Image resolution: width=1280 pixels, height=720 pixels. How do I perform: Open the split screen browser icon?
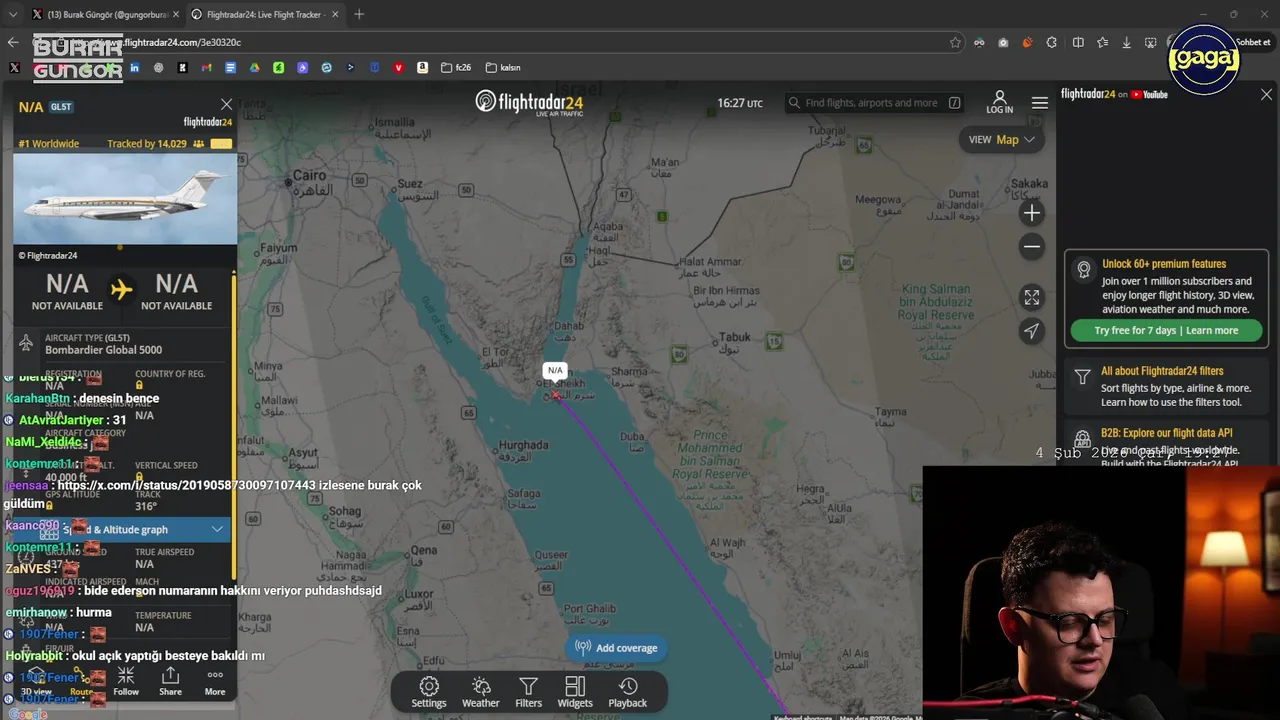1078,42
